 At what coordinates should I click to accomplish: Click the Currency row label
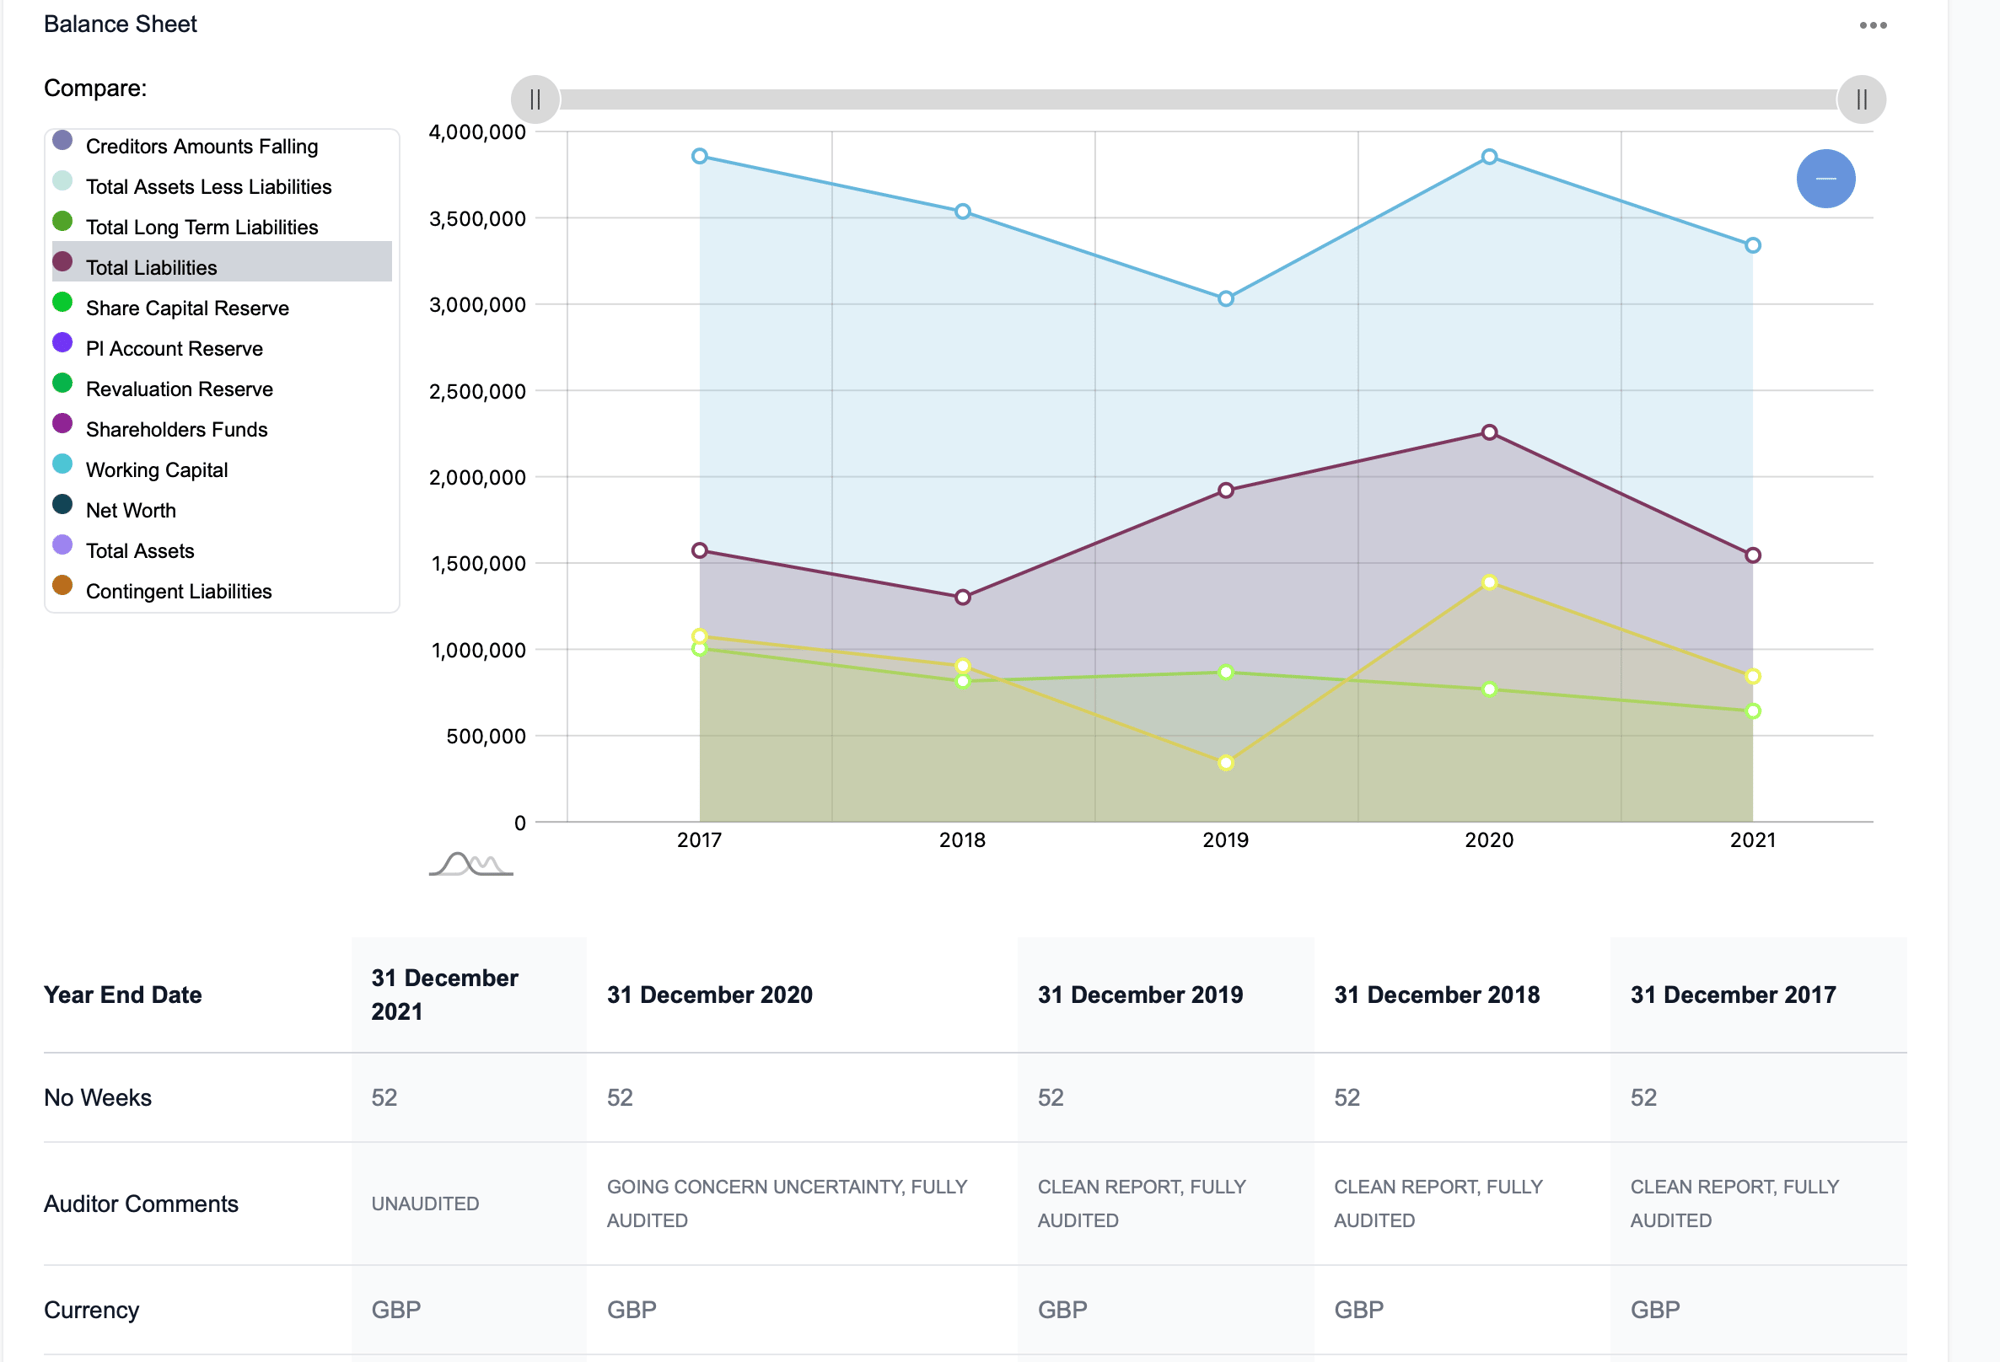coord(91,1310)
